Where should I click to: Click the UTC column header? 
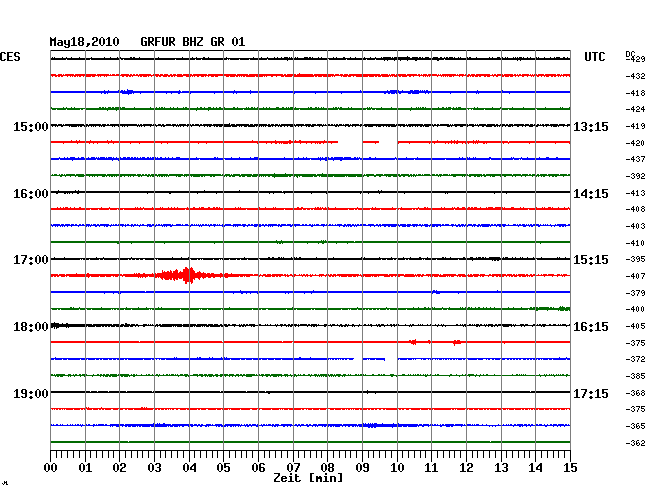[x=594, y=57]
